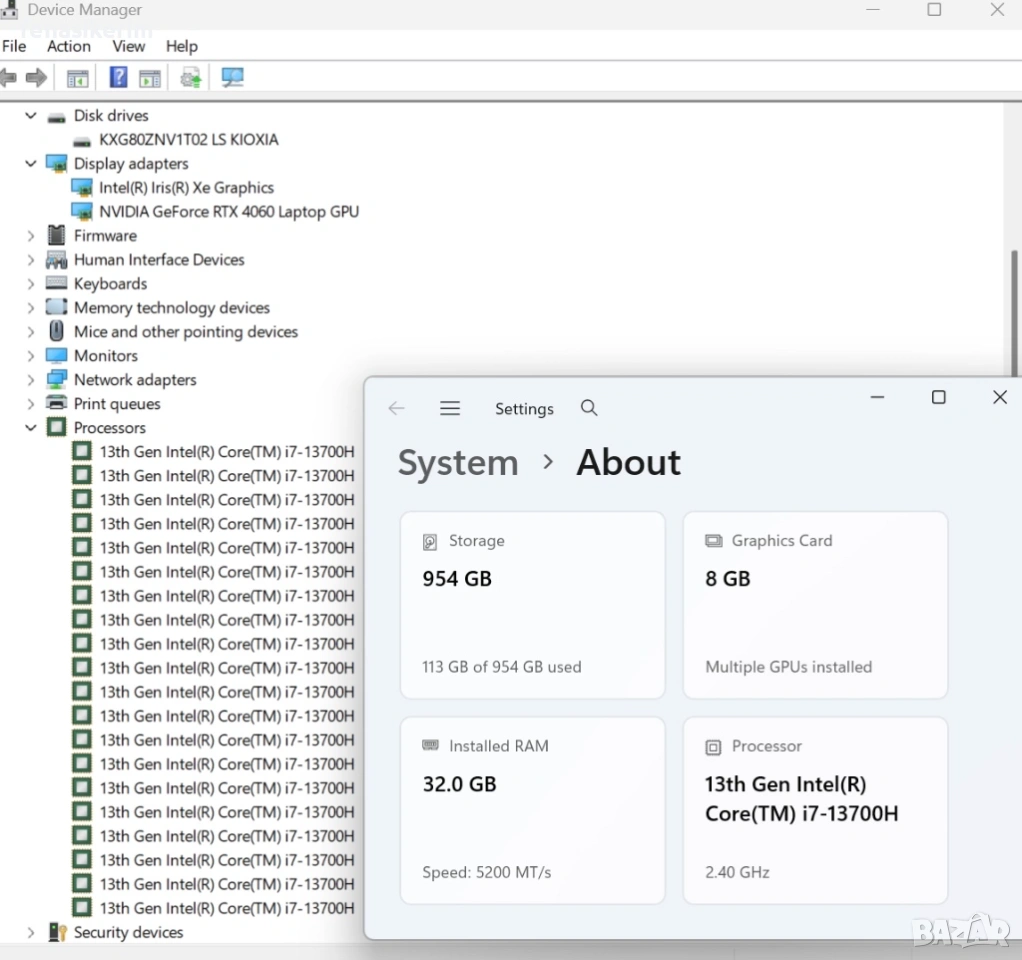Expand the Security devices node

click(x=31, y=933)
